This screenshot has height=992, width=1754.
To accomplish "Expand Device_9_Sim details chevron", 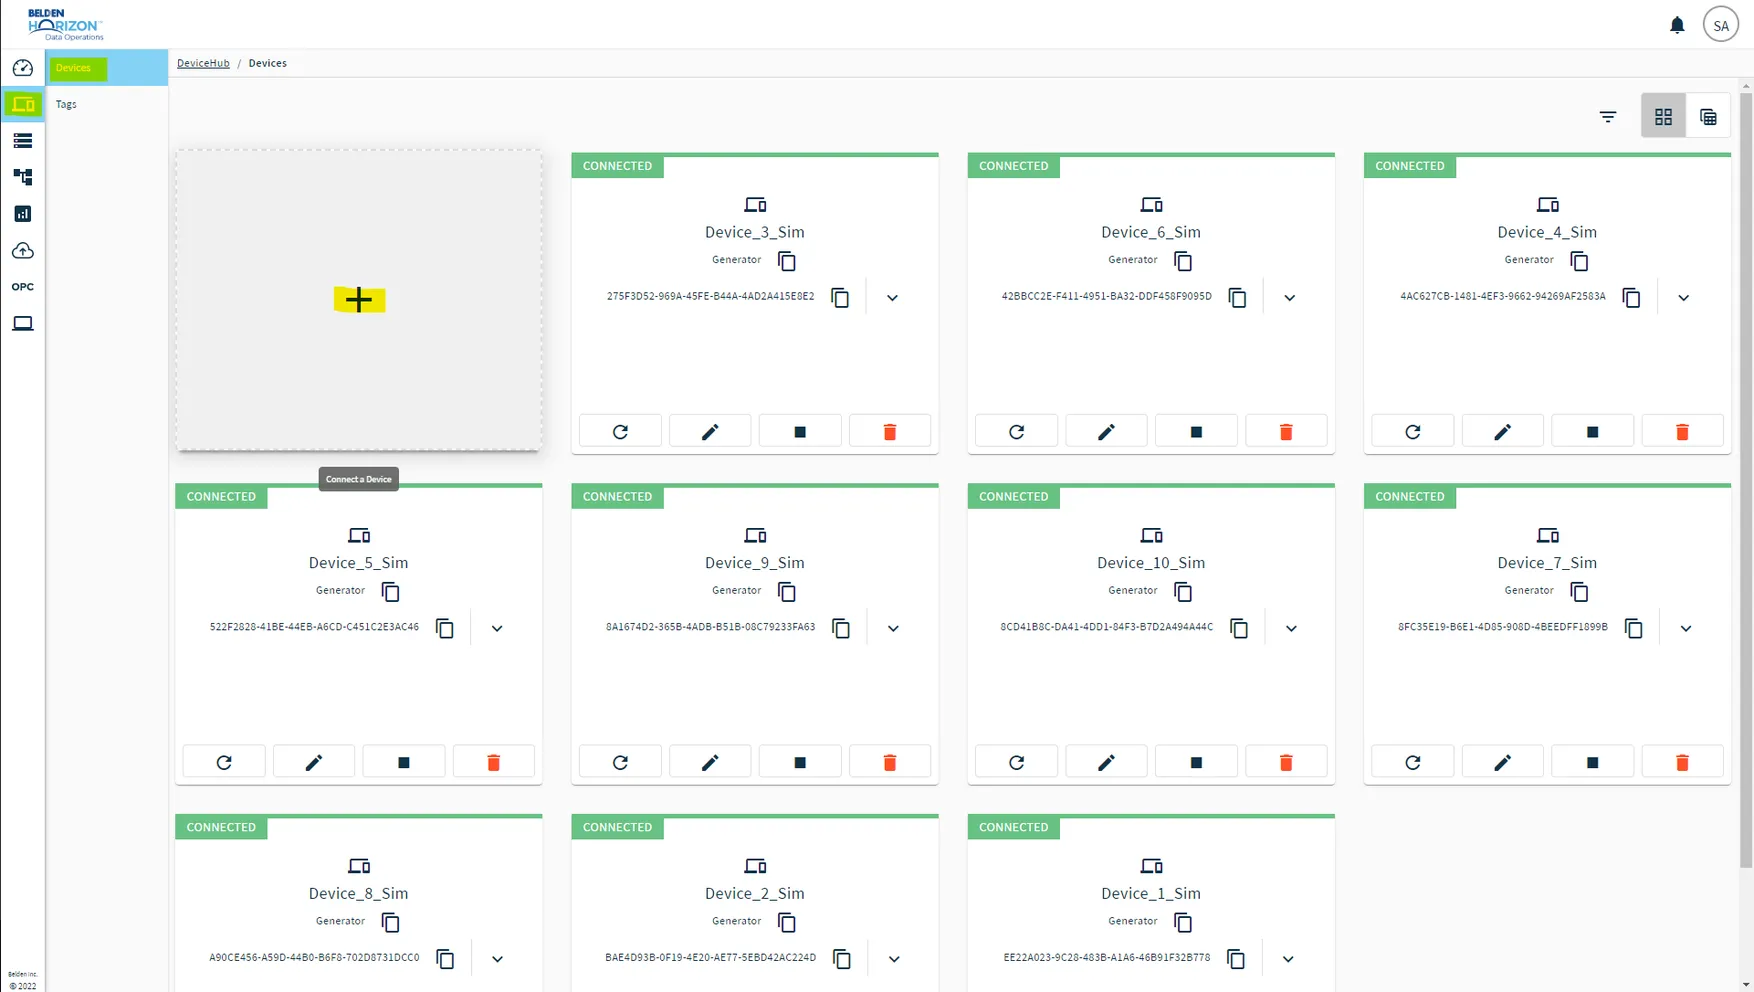I will pyautogui.click(x=893, y=628).
